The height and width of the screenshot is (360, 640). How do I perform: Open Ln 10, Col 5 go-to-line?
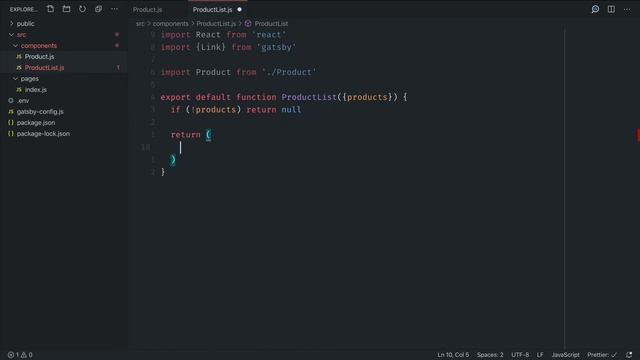click(x=453, y=355)
